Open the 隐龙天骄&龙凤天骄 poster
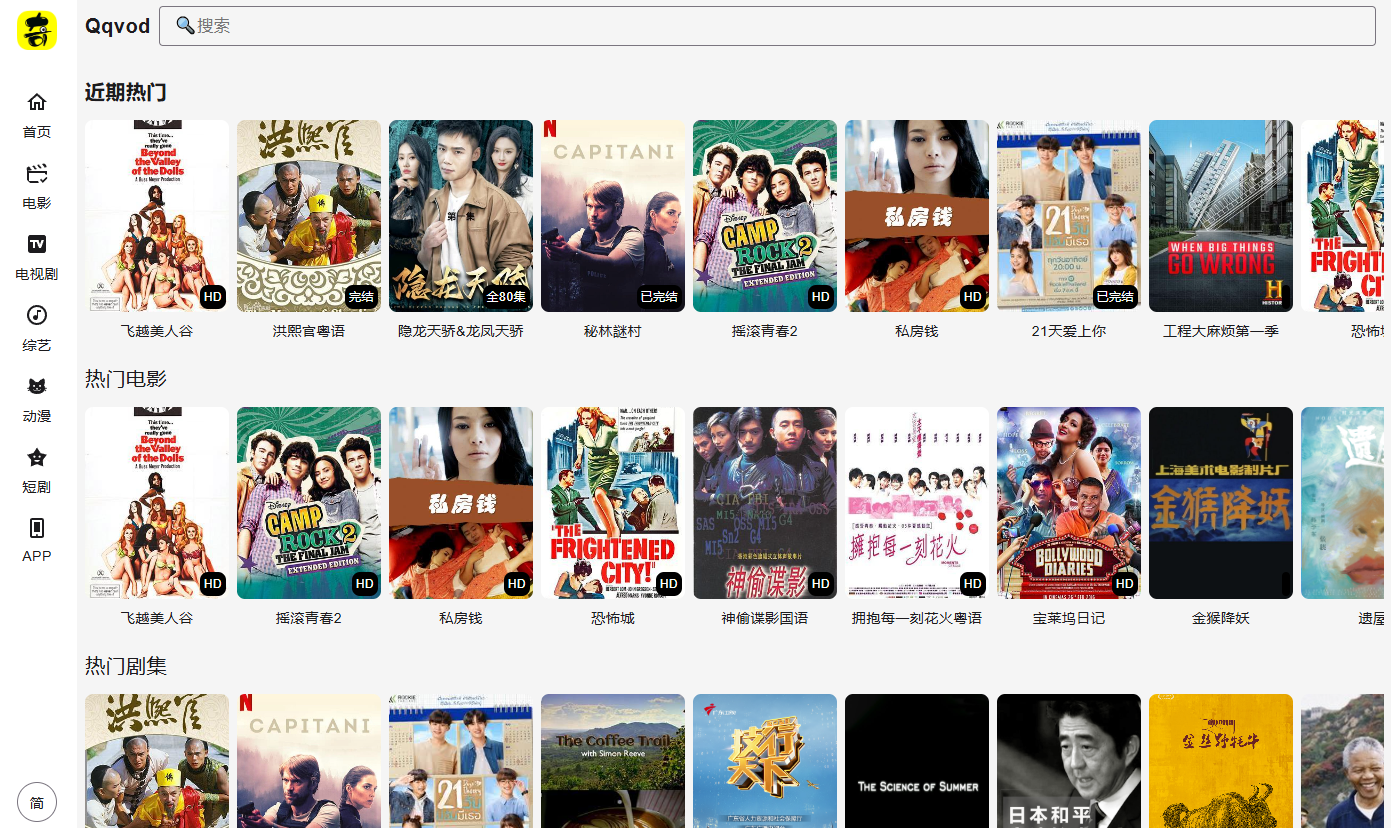The image size is (1391, 828). point(461,216)
